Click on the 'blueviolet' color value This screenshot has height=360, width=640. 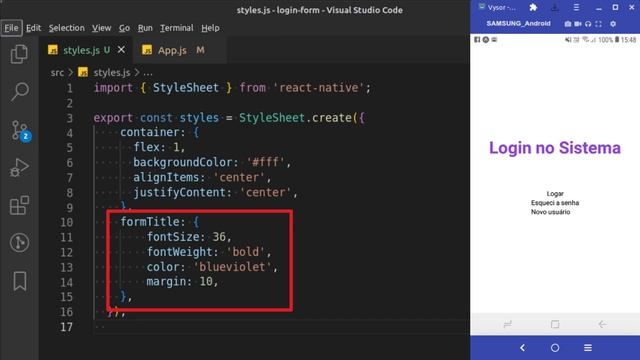(x=232, y=267)
